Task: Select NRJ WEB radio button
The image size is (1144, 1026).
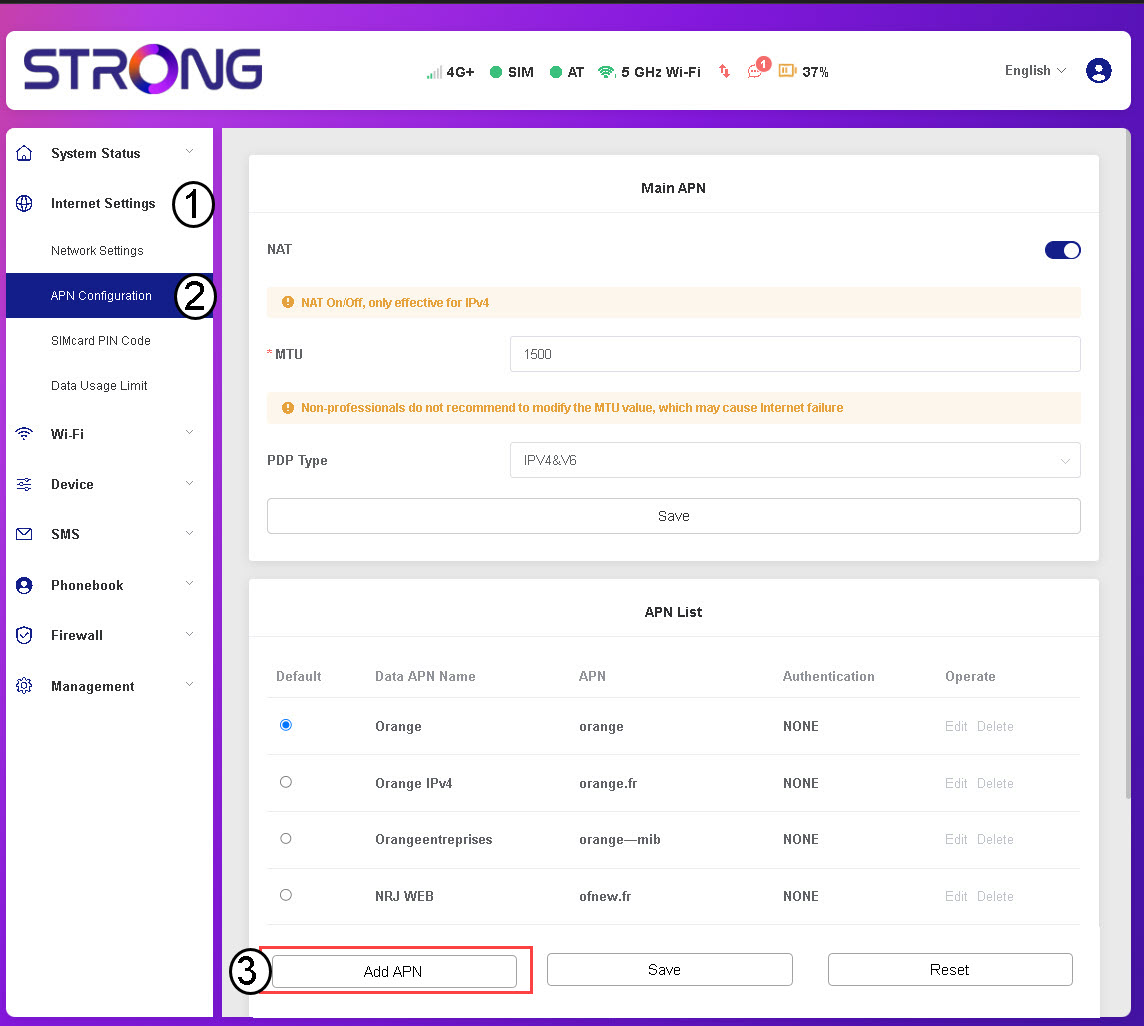Action: (286, 895)
